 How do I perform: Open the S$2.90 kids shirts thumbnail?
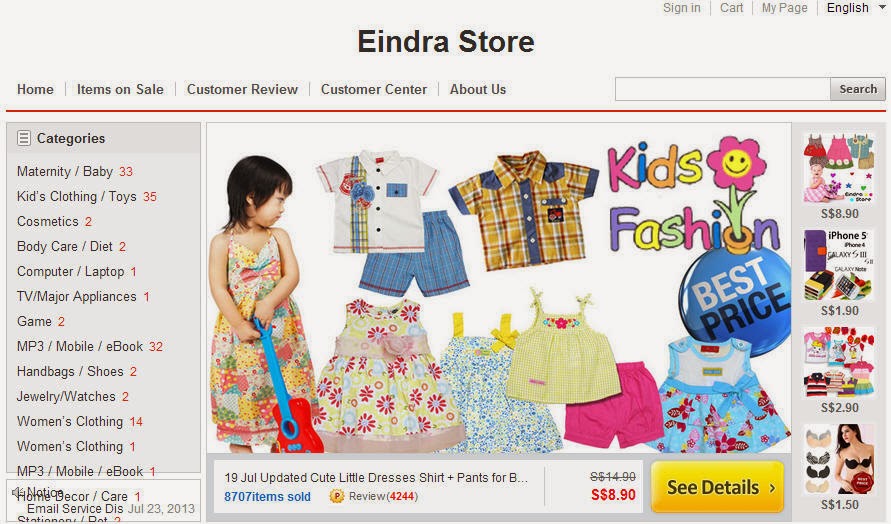point(839,362)
